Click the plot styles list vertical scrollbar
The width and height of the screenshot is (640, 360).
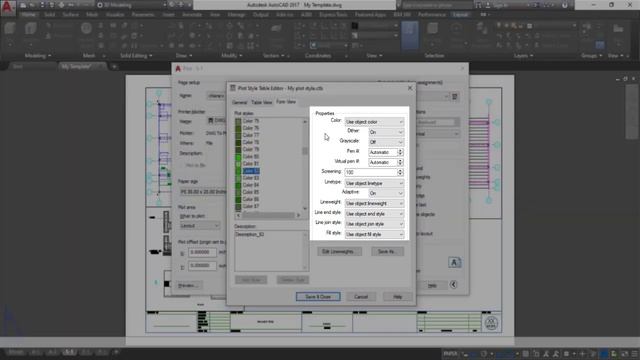[305, 164]
